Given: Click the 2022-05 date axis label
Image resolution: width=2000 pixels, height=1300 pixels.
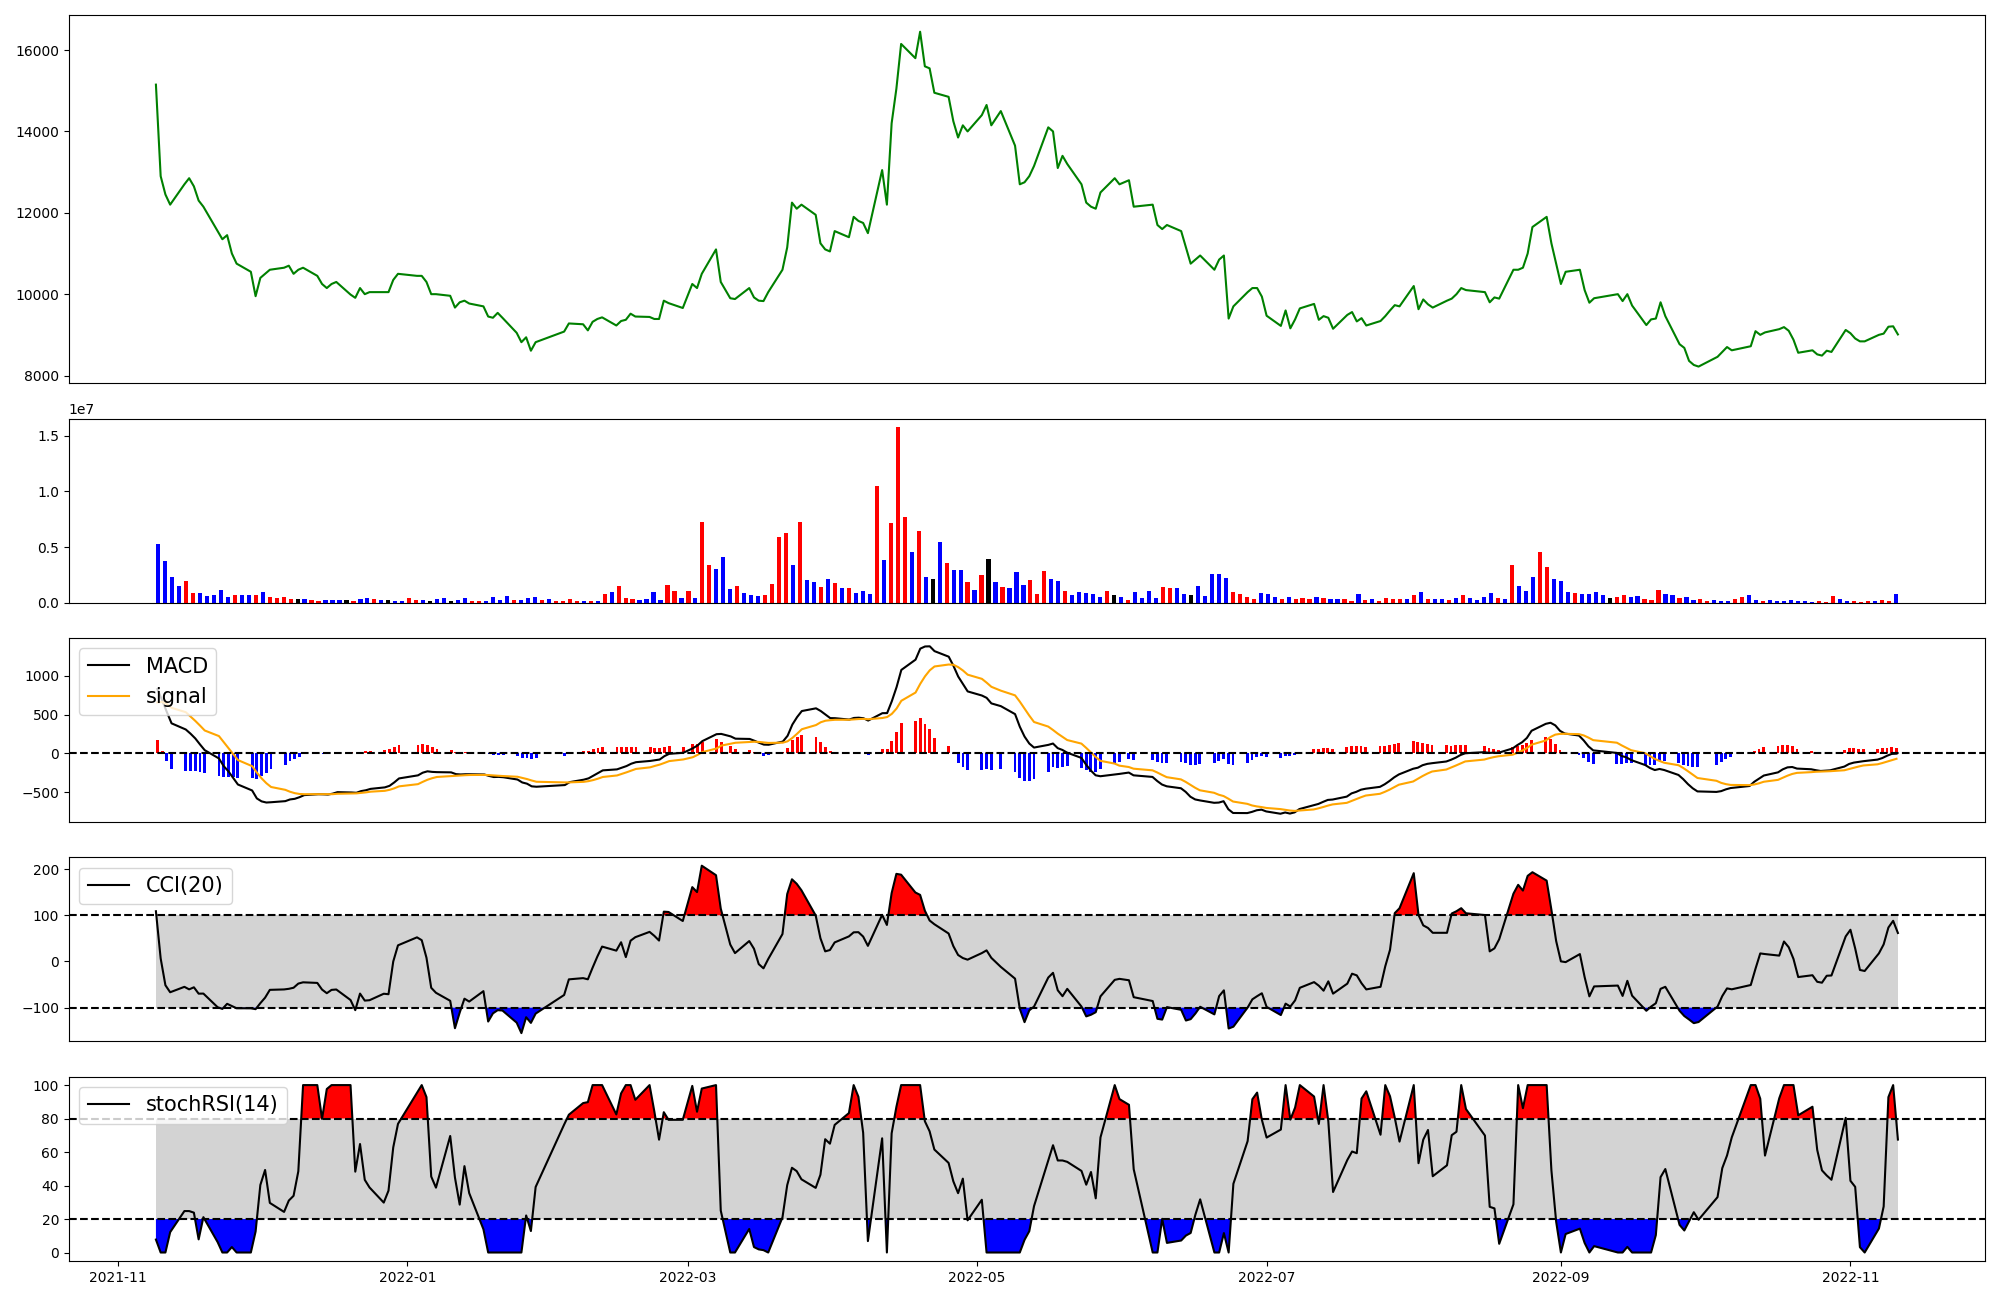Looking at the screenshot, I should (x=976, y=1277).
